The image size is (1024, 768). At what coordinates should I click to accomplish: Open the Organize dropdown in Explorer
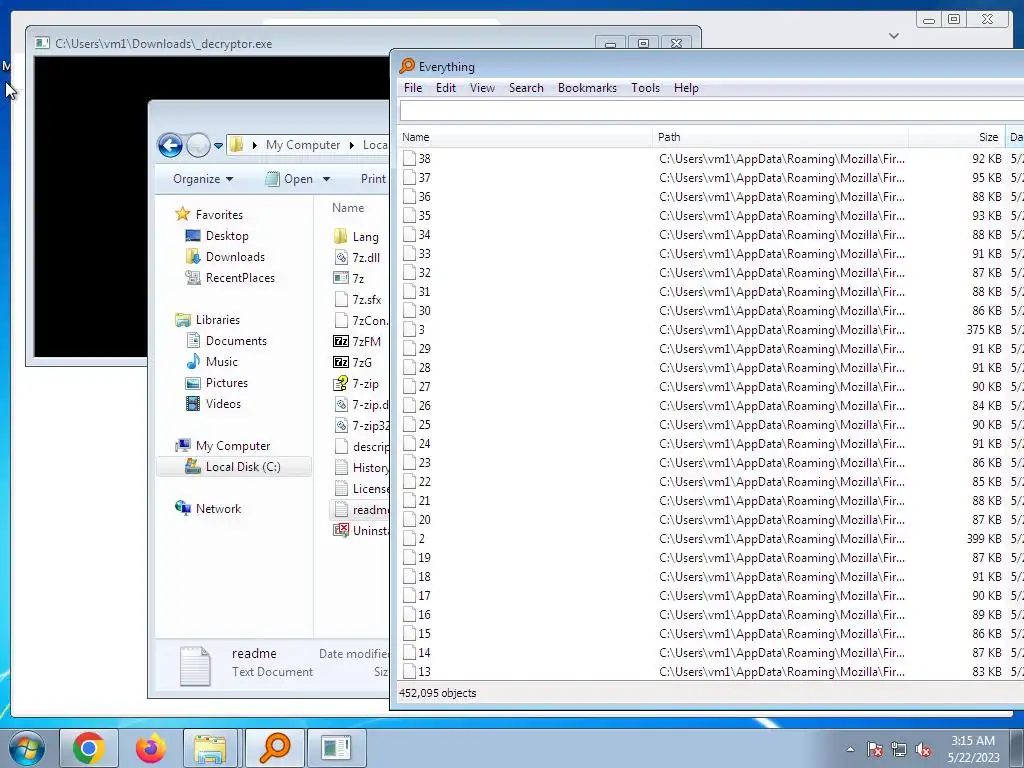203,179
